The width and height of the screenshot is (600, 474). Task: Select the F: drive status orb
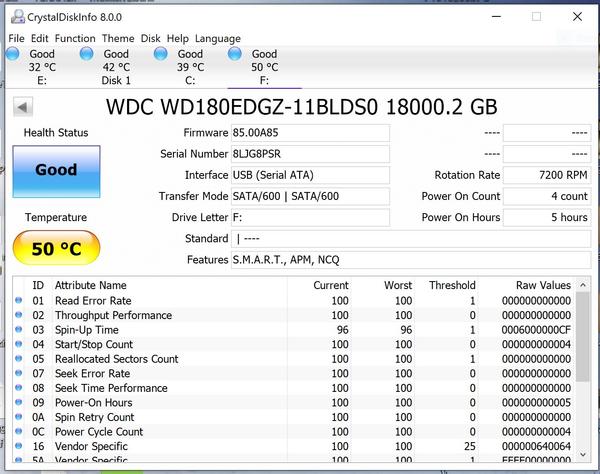234,54
